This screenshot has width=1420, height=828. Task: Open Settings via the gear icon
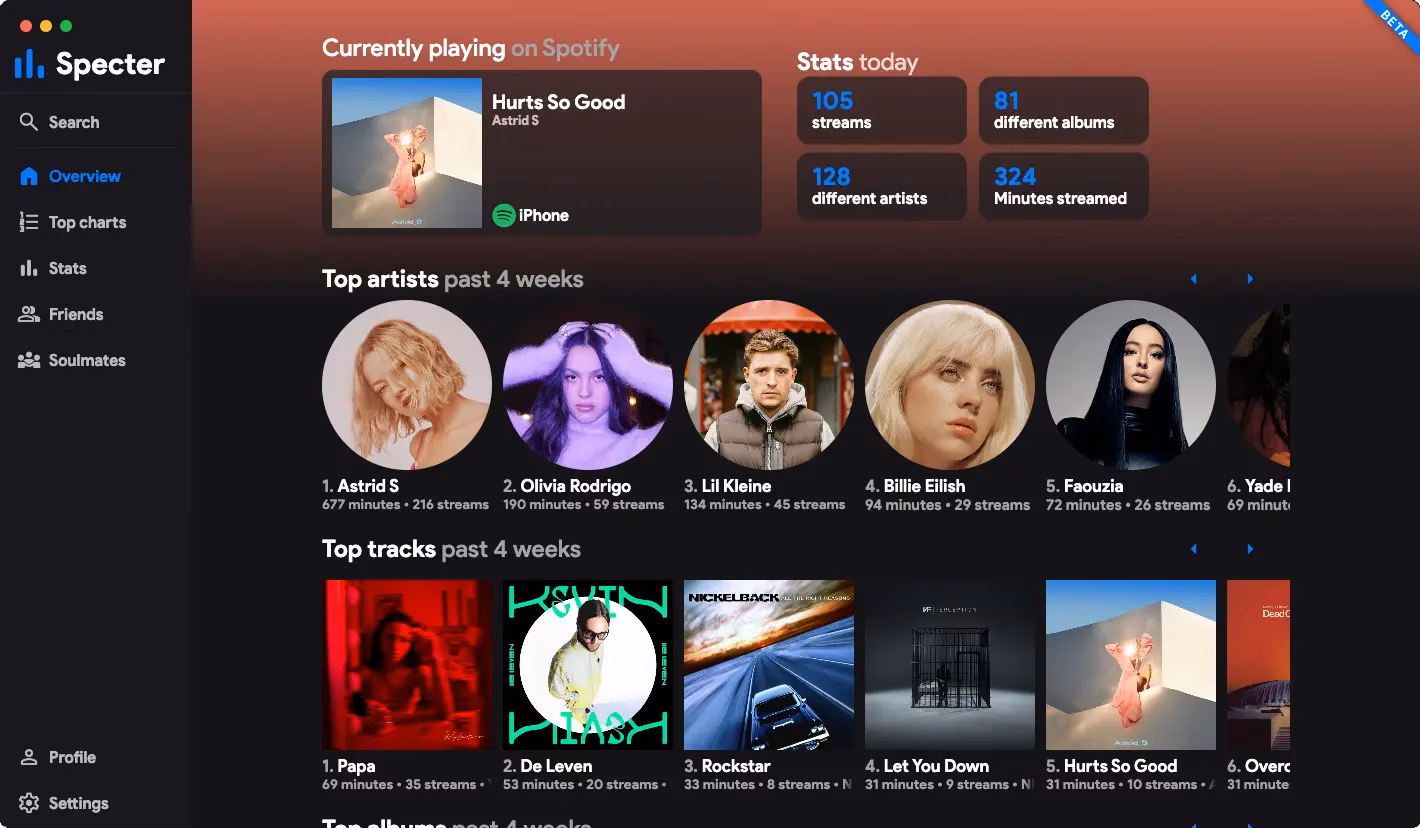click(28, 803)
